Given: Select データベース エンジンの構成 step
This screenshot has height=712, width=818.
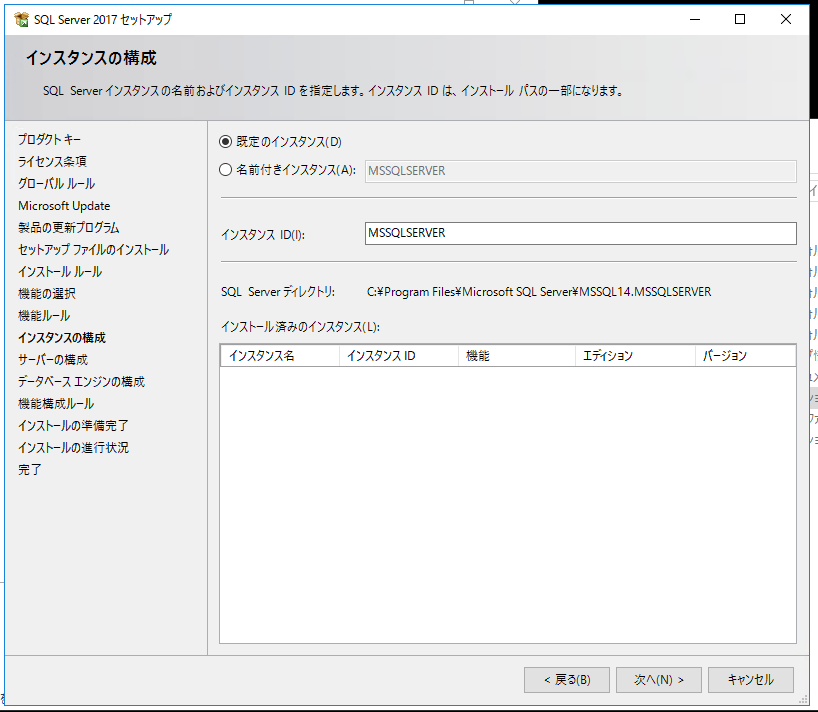Looking at the screenshot, I should pos(81,382).
